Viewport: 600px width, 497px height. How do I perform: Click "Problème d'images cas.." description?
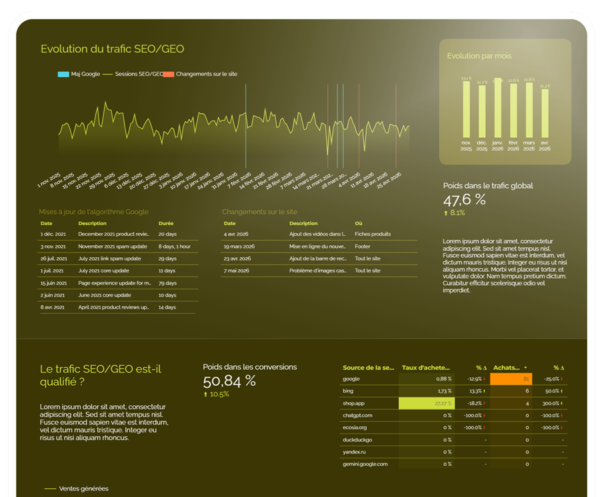318,271
